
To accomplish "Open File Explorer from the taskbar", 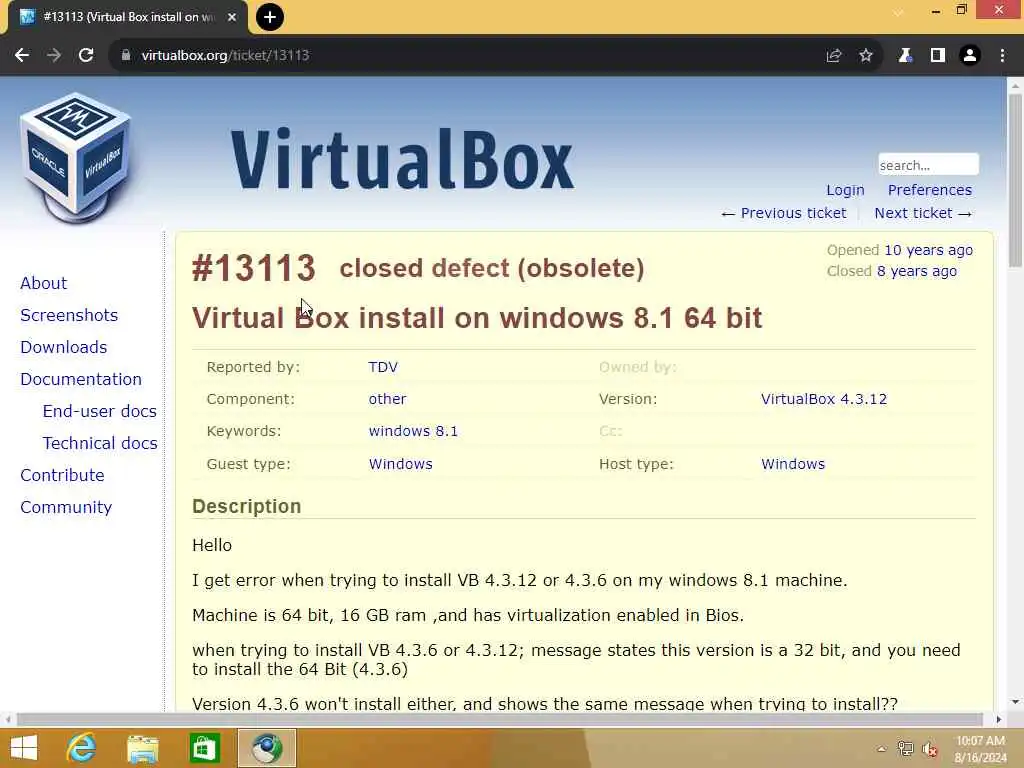I will tap(142, 748).
